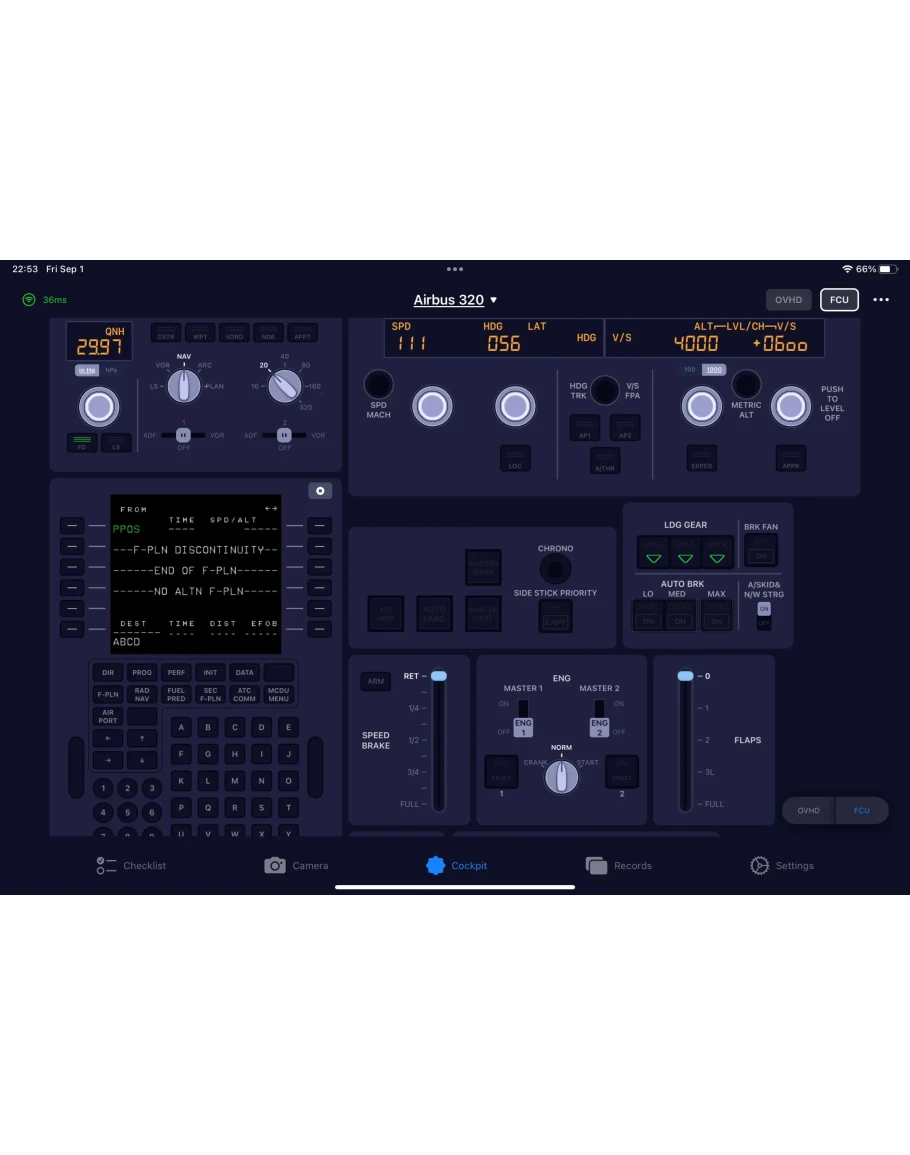This screenshot has width=910, height=1155.
Task: Select the Cockpit tab
Action: click(456, 866)
